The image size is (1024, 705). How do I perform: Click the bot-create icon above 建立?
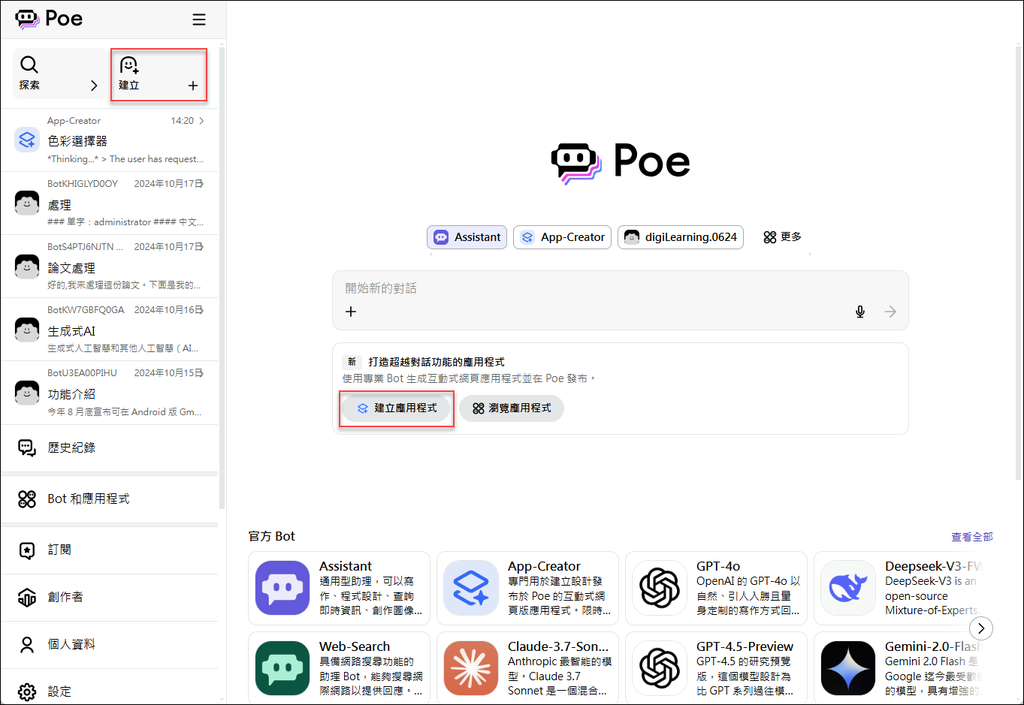(129, 65)
